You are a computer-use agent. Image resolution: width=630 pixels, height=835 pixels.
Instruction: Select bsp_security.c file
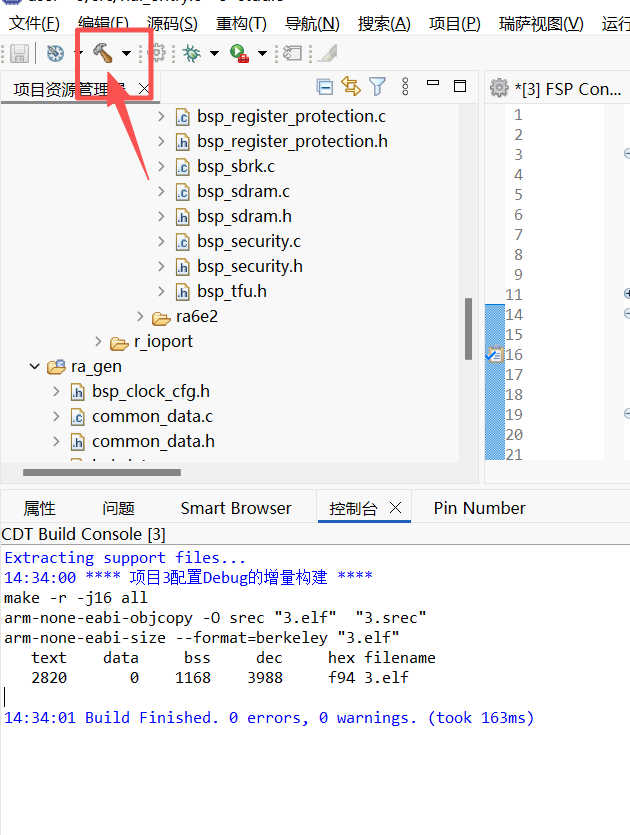coord(249,241)
